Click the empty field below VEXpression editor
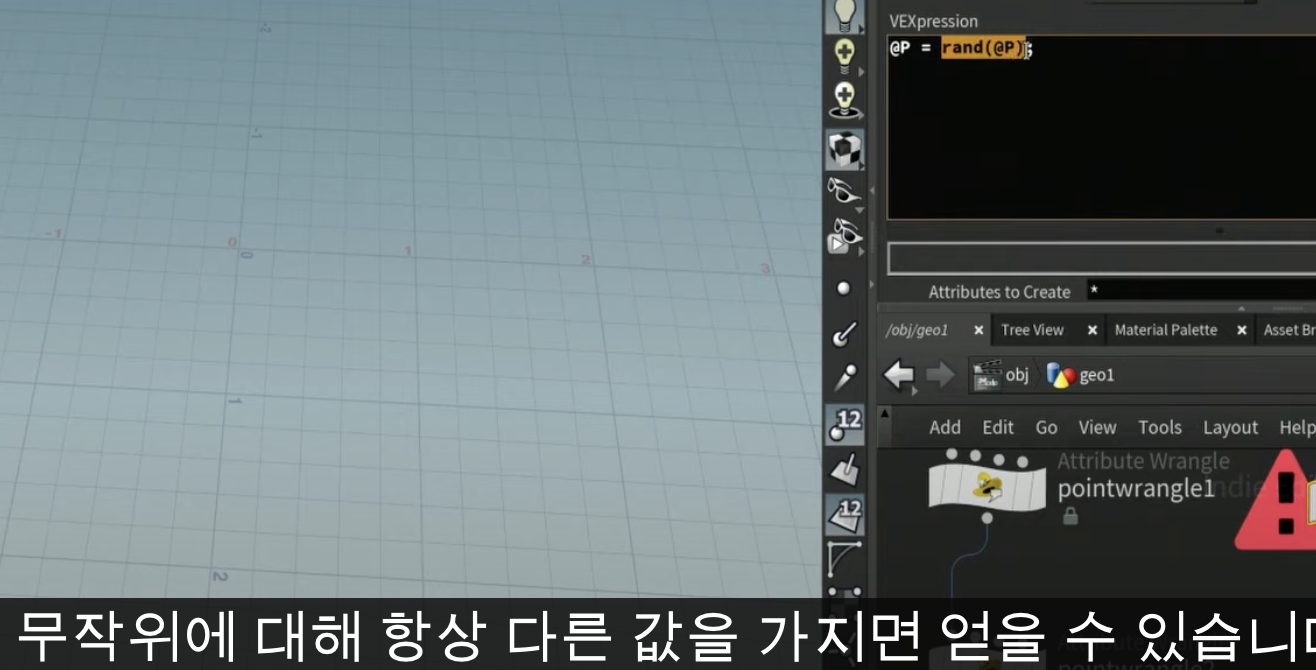 click(x=1101, y=259)
